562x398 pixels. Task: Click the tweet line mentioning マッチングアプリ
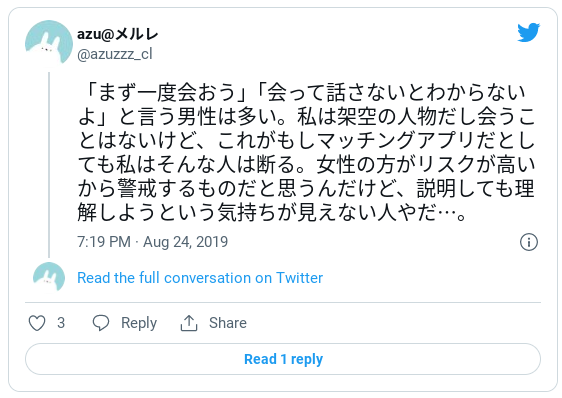(307, 141)
